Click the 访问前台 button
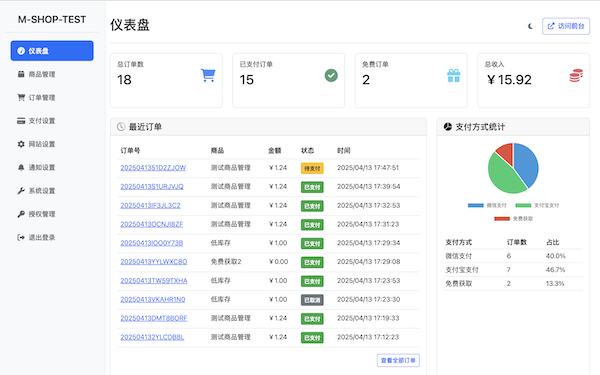 point(566,26)
